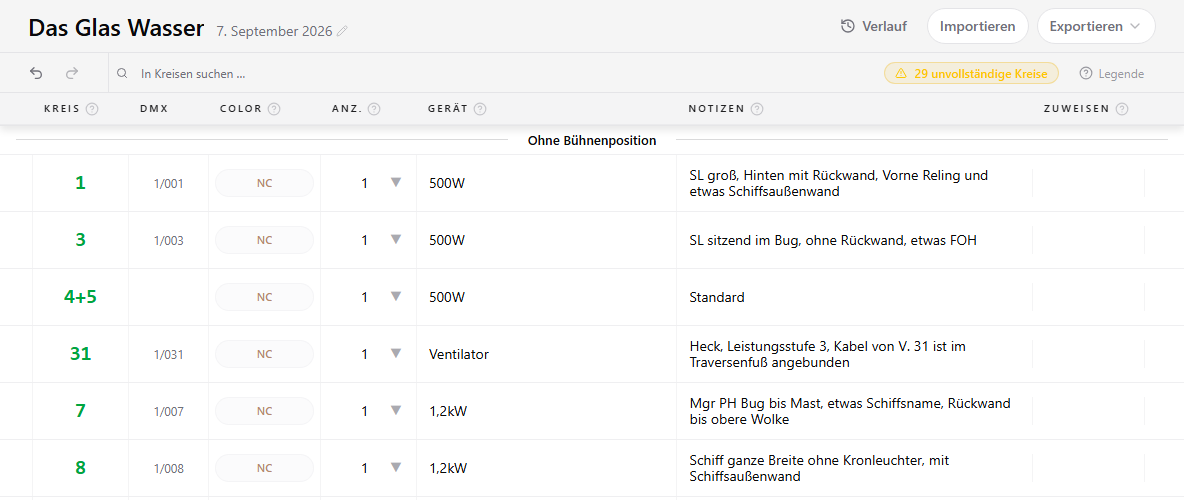Image resolution: width=1184 pixels, height=500 pixels.
Task: Click the DMX column header
Action: (x=154, y=109)
